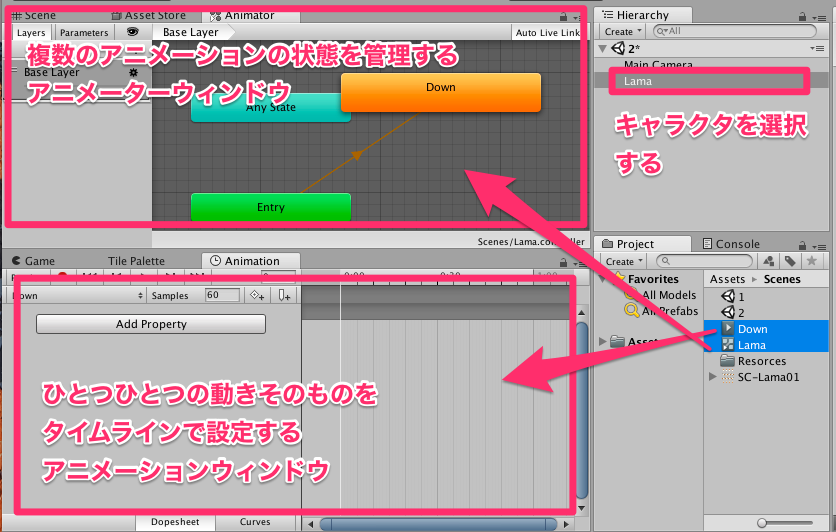This screenshot has height=532, width=836.
Task: Expand the SC-Lama01 asset
Action: coord(712,377)
